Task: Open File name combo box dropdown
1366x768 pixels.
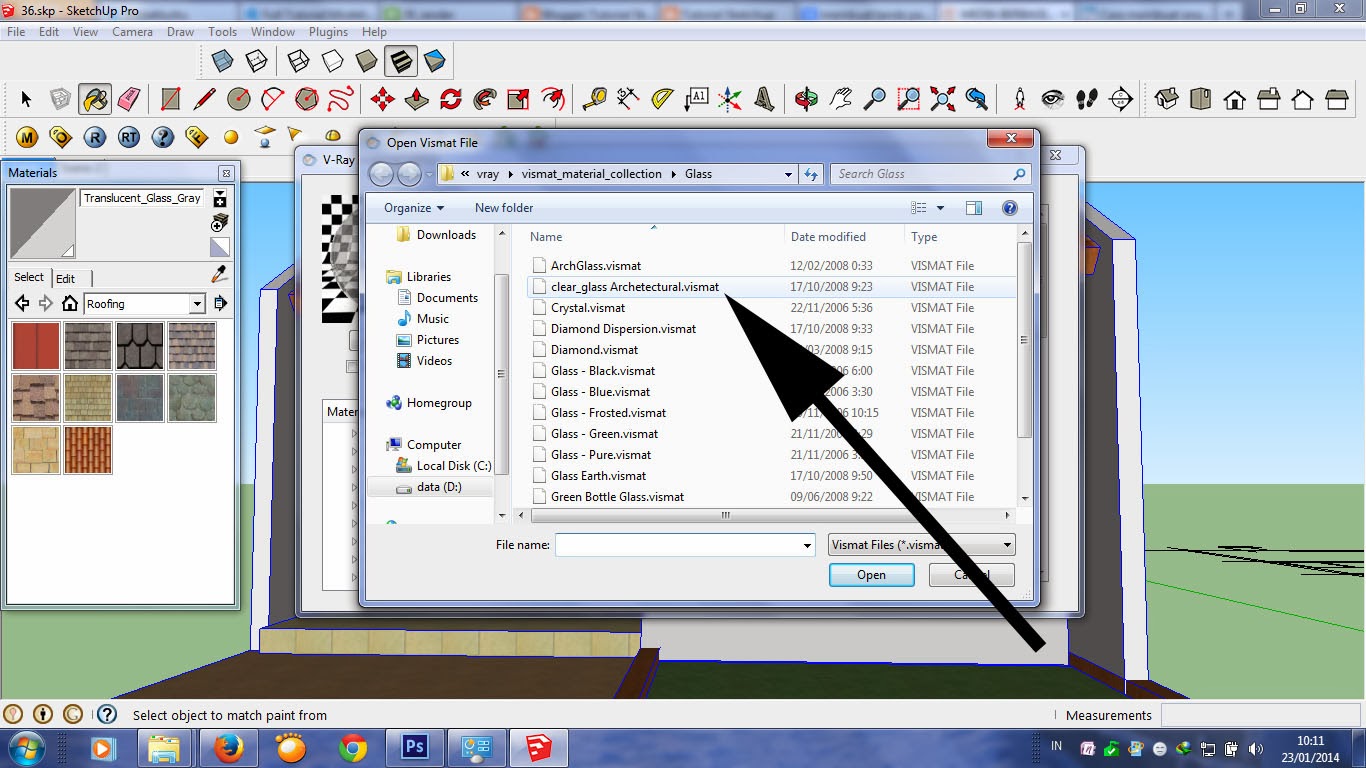Action: coord(807,546)
